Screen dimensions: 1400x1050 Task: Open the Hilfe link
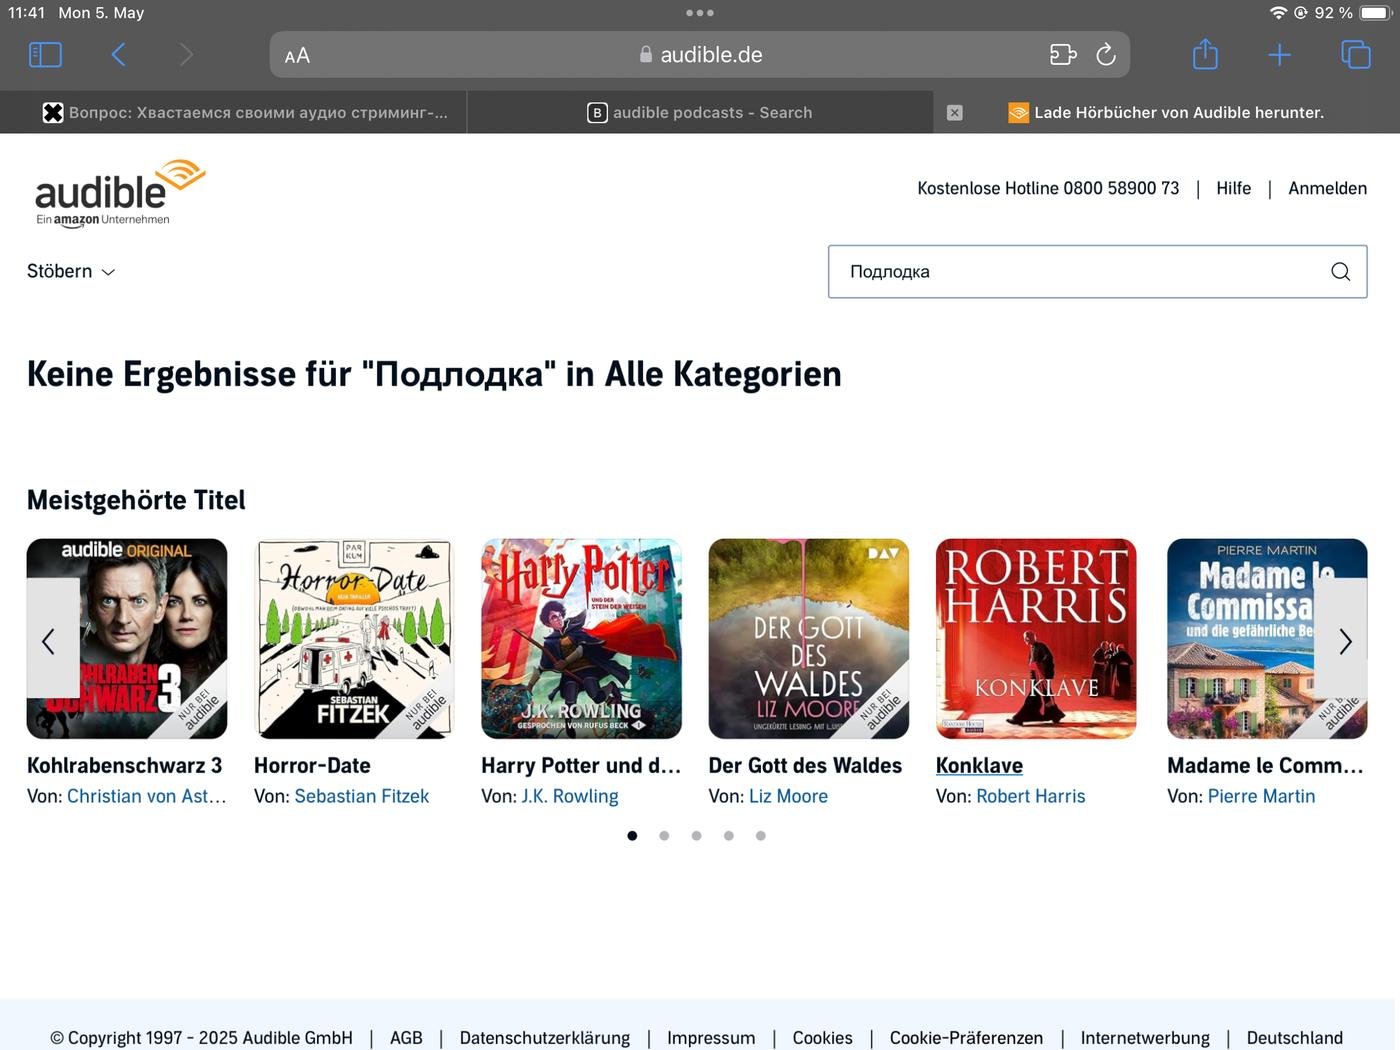click(1233, 188)
